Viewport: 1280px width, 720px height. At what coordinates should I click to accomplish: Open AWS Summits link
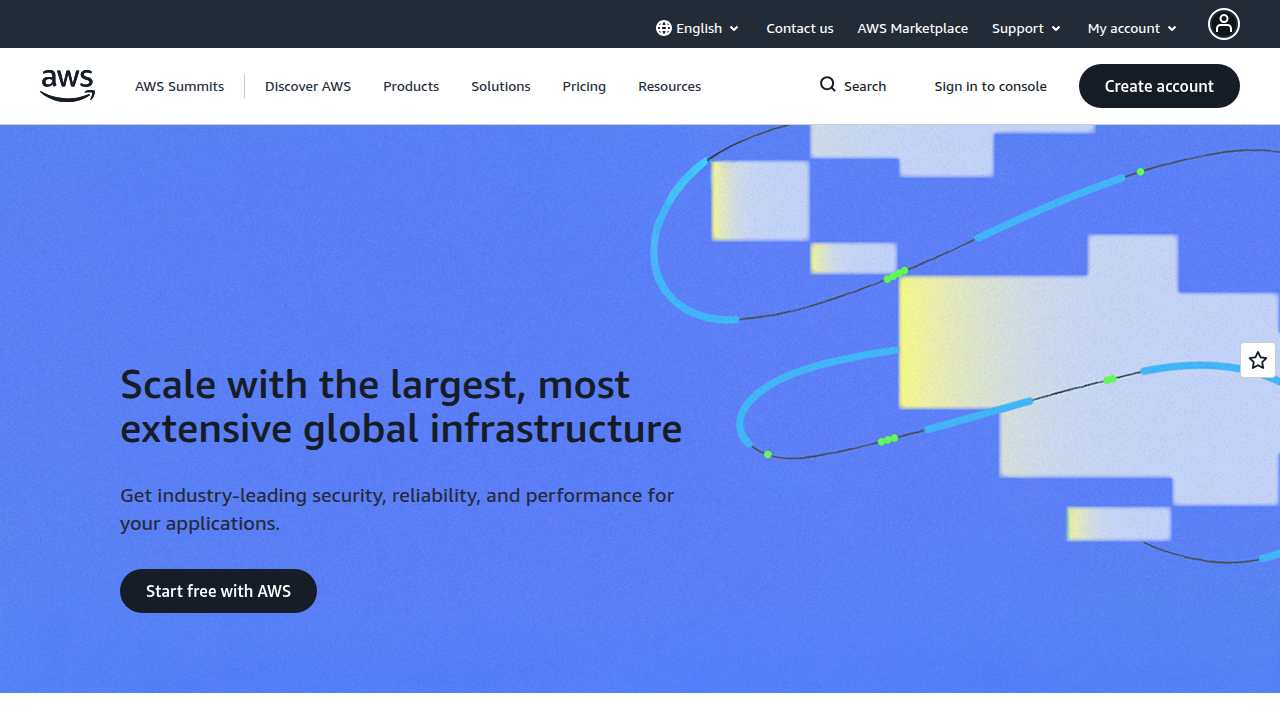click(180, 86)
